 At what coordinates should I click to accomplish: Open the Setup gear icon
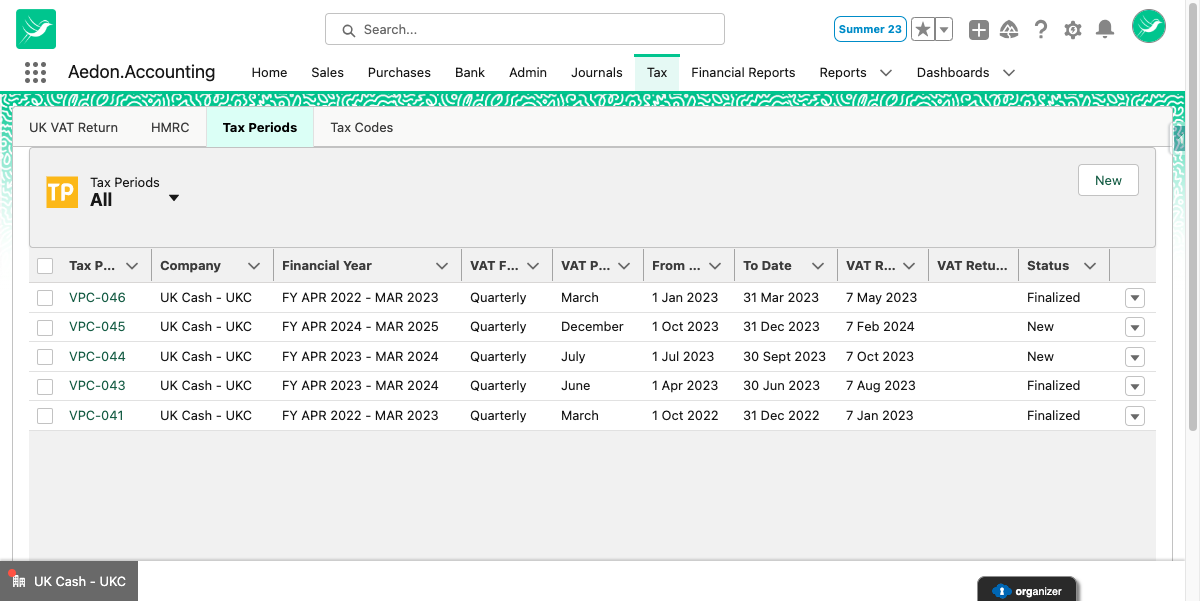(x=1073, y=30)
